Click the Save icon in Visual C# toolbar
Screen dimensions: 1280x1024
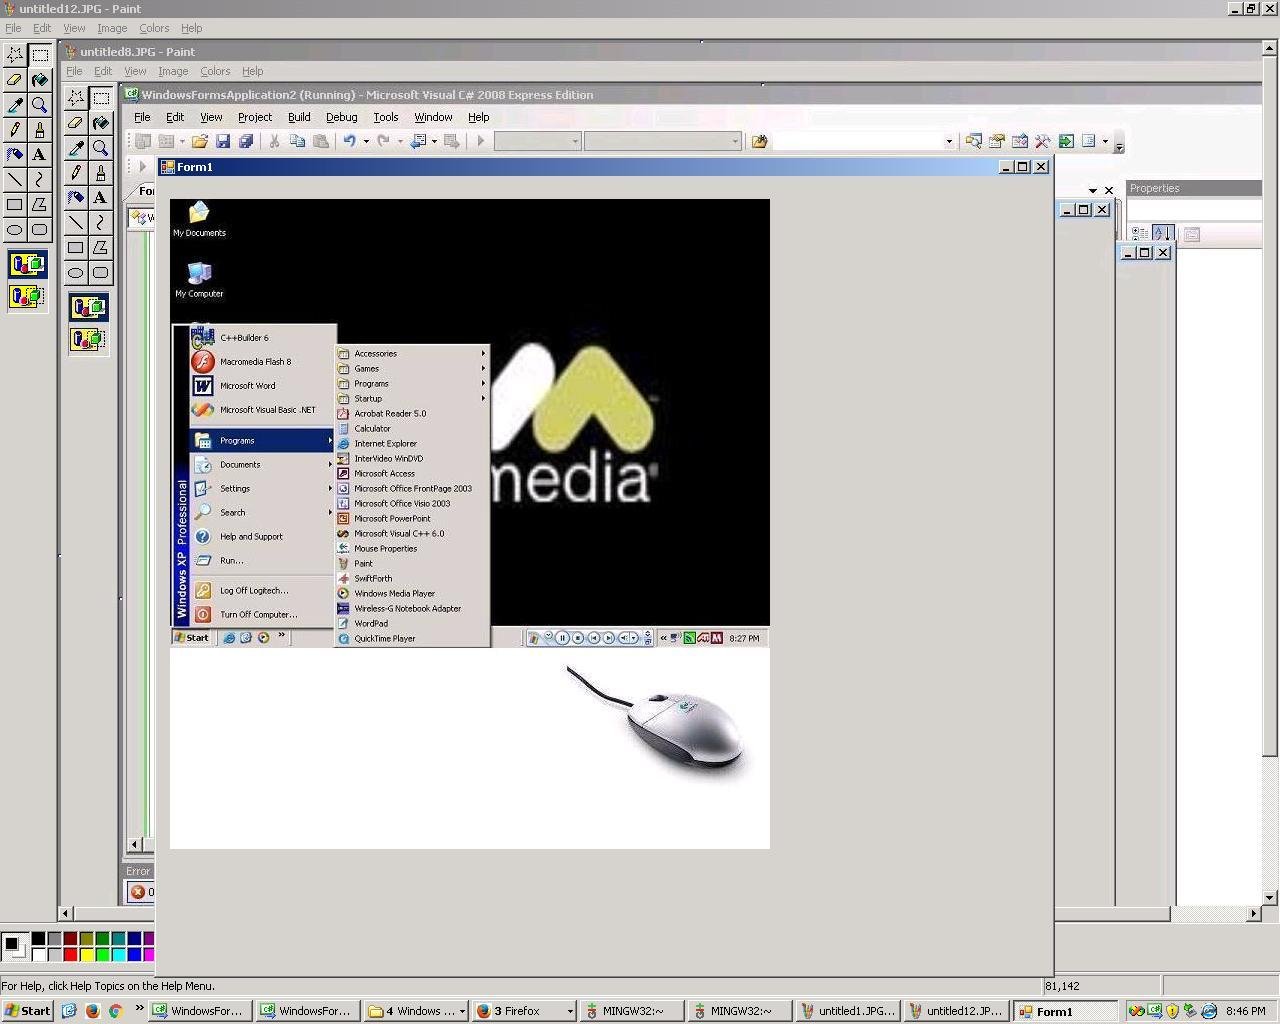223,141
